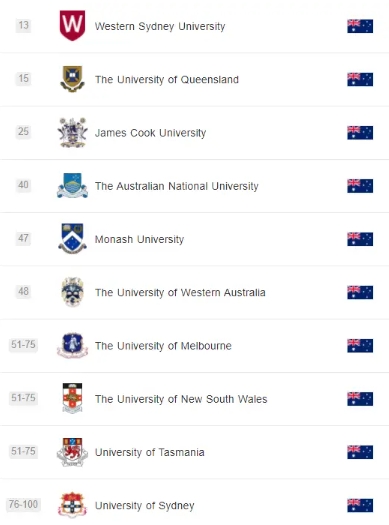Click the University of Sydney crest logo

click(x=72, y=505)
